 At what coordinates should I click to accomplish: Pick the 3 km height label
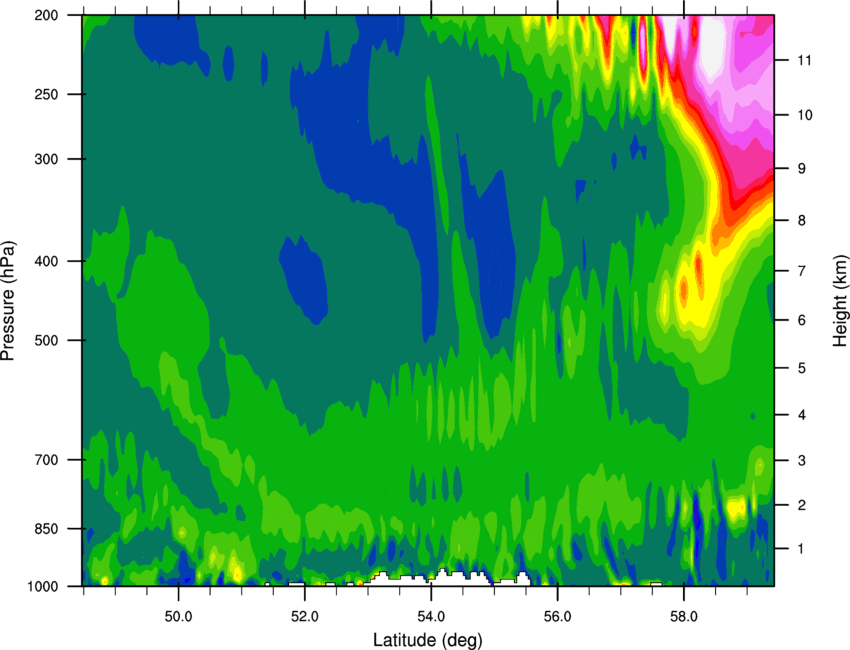[802, 460]
